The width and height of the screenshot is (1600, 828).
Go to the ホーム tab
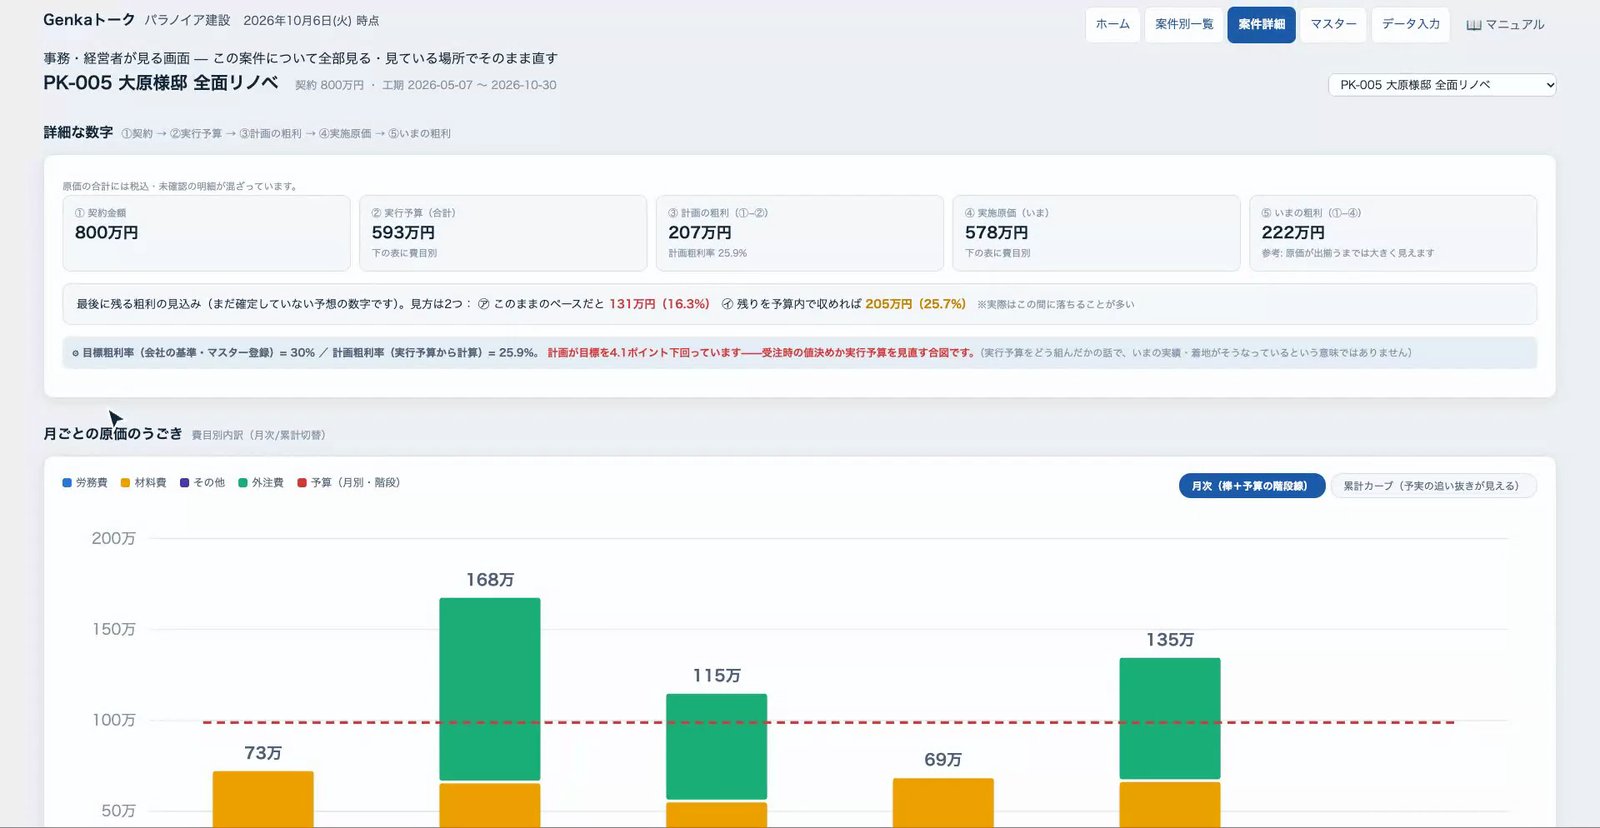1112,25
